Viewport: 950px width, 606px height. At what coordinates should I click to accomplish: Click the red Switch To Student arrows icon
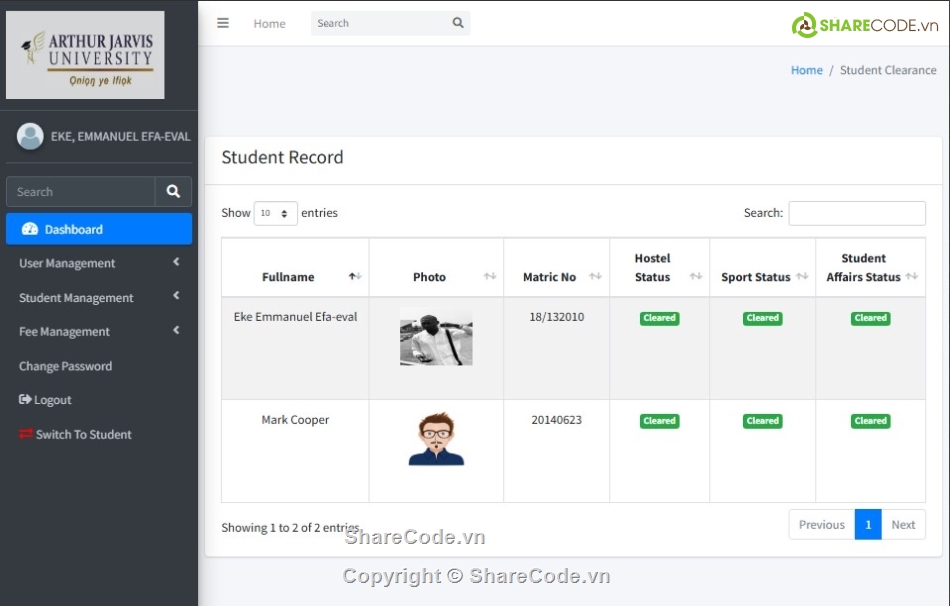(25, 434)
